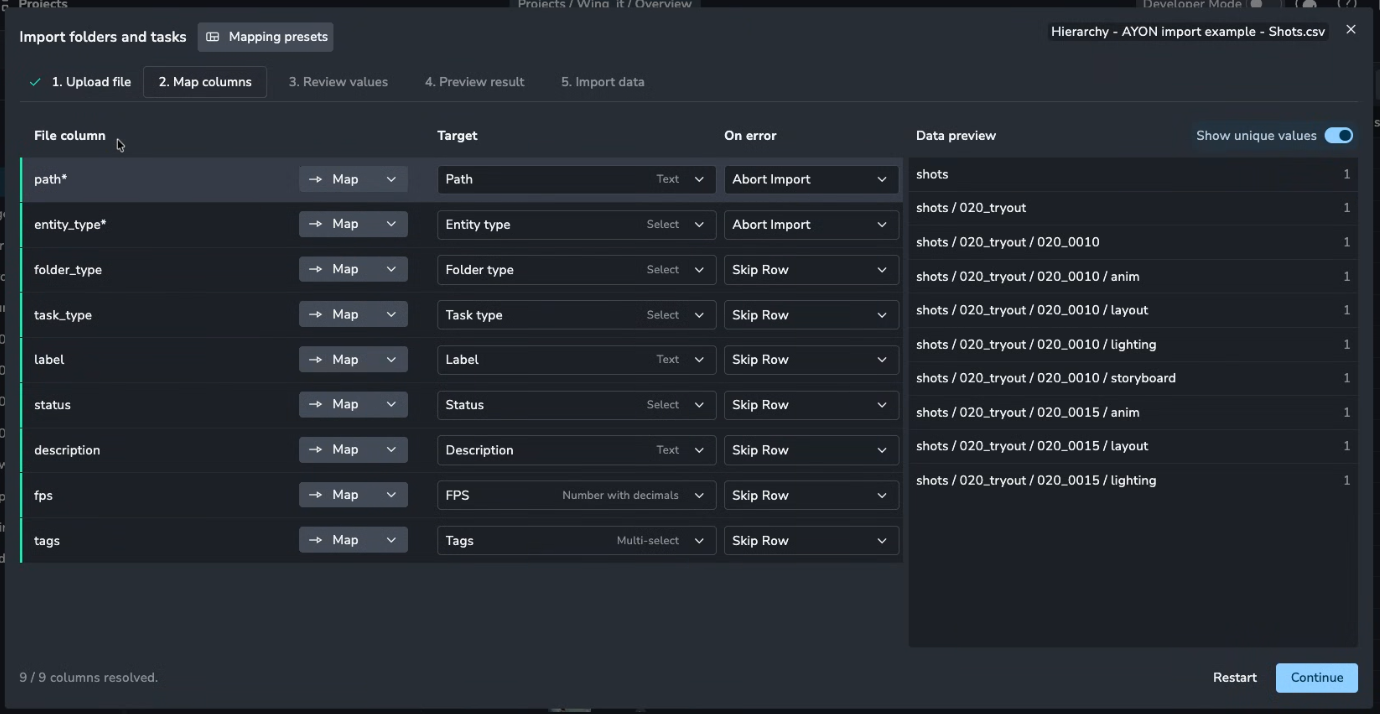Open the Mapping presets button

(x=265, y=37)
